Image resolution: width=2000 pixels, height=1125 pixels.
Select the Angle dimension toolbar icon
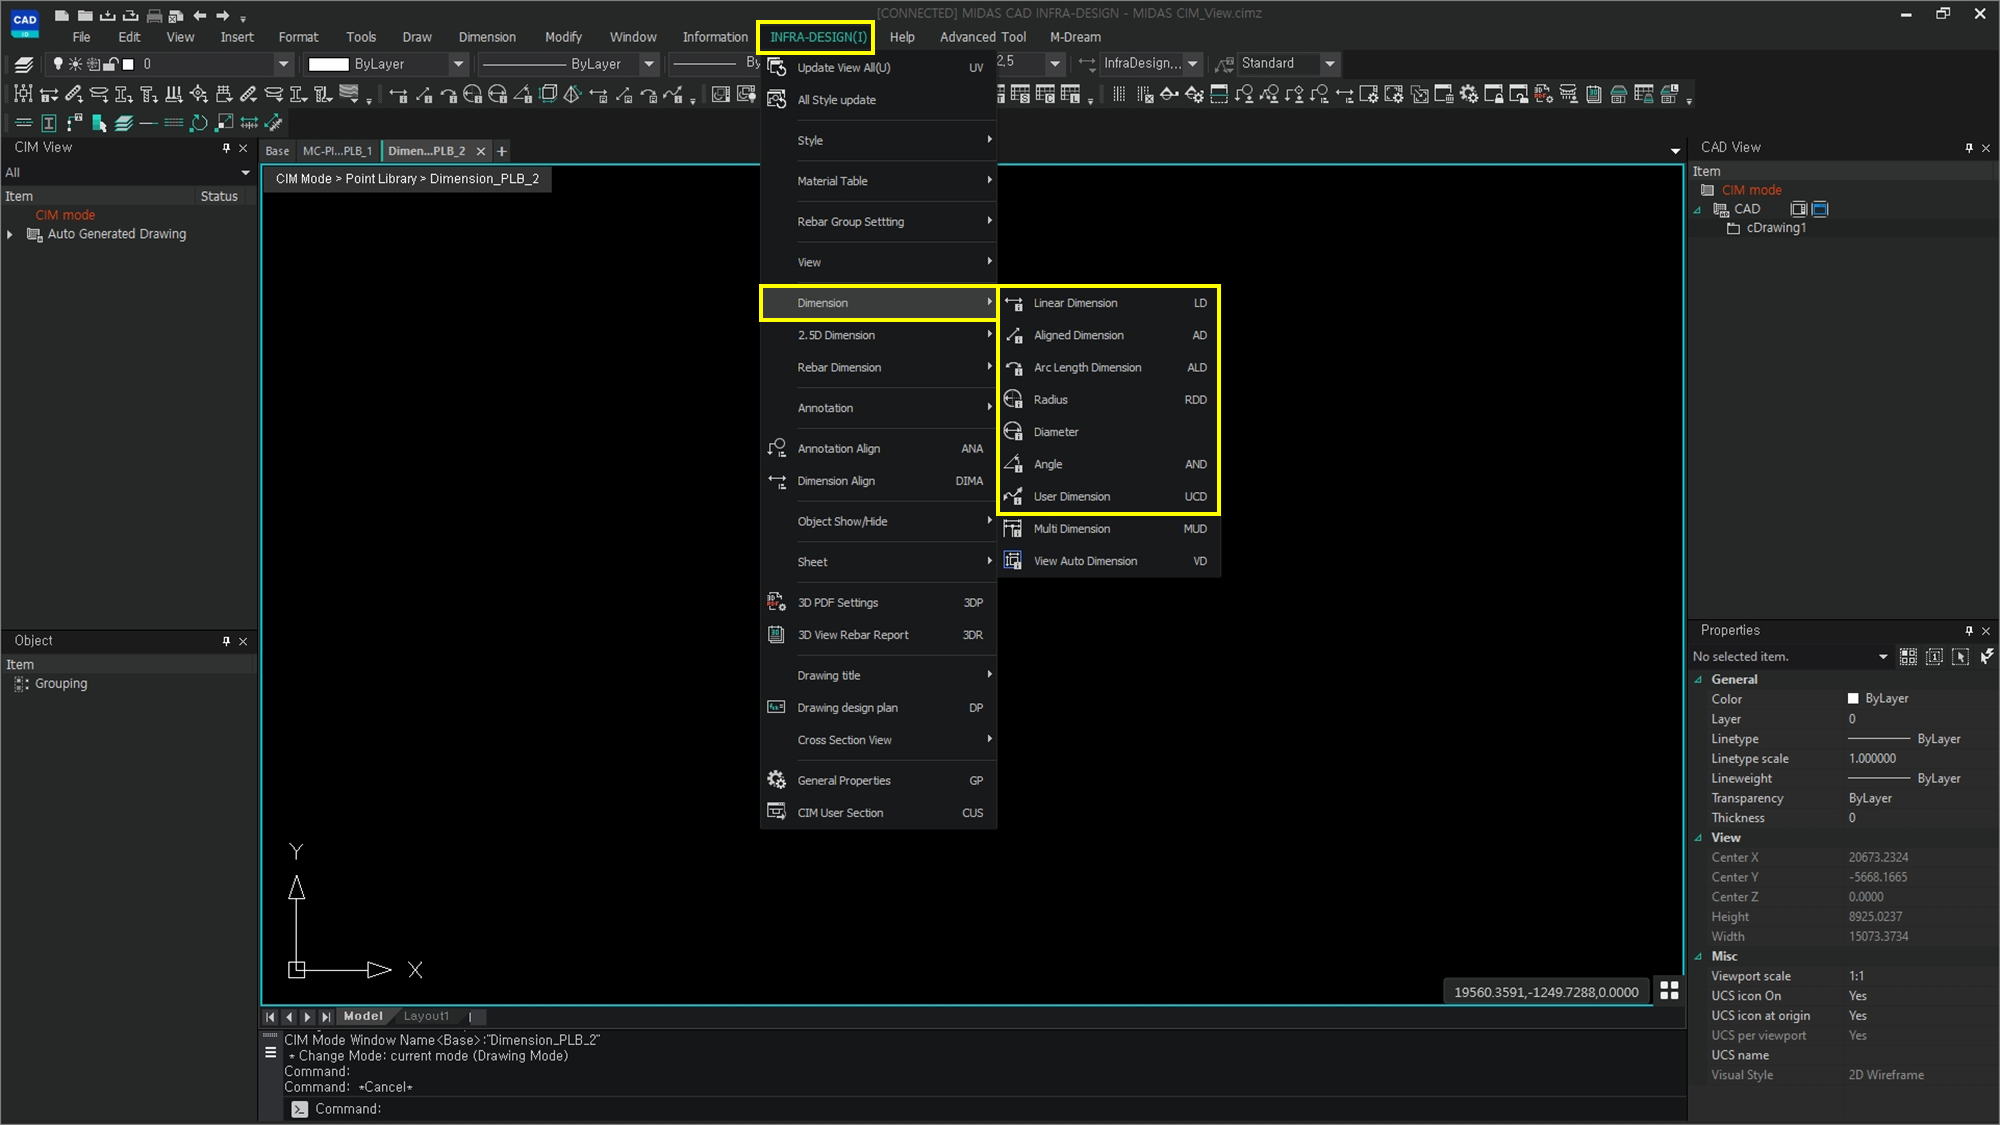[x=523, y=95]
